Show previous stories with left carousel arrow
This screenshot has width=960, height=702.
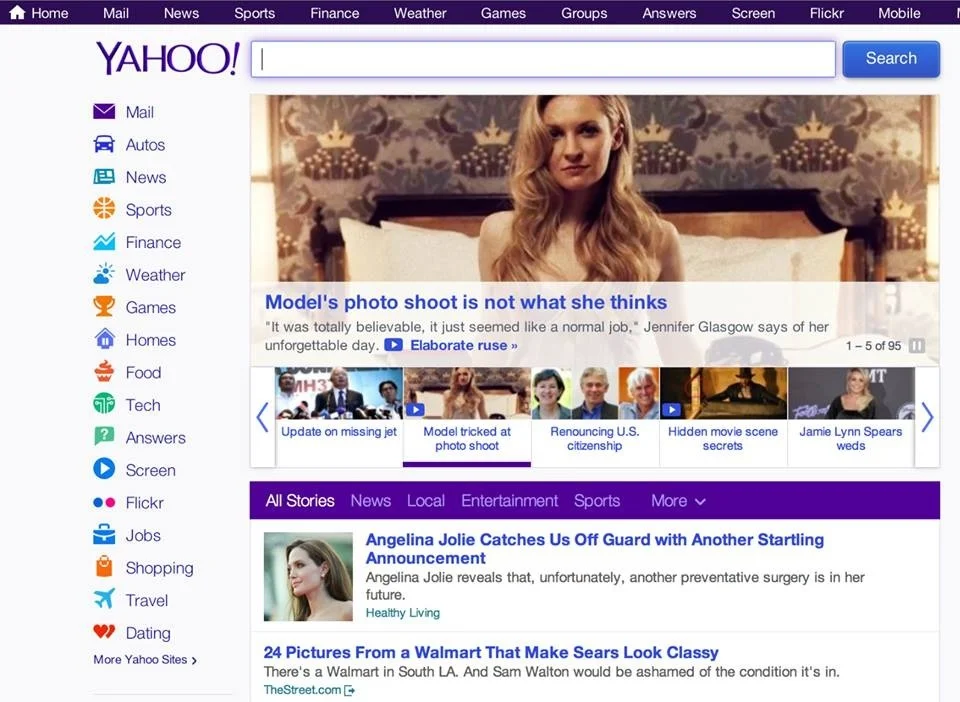pos(263,417)
